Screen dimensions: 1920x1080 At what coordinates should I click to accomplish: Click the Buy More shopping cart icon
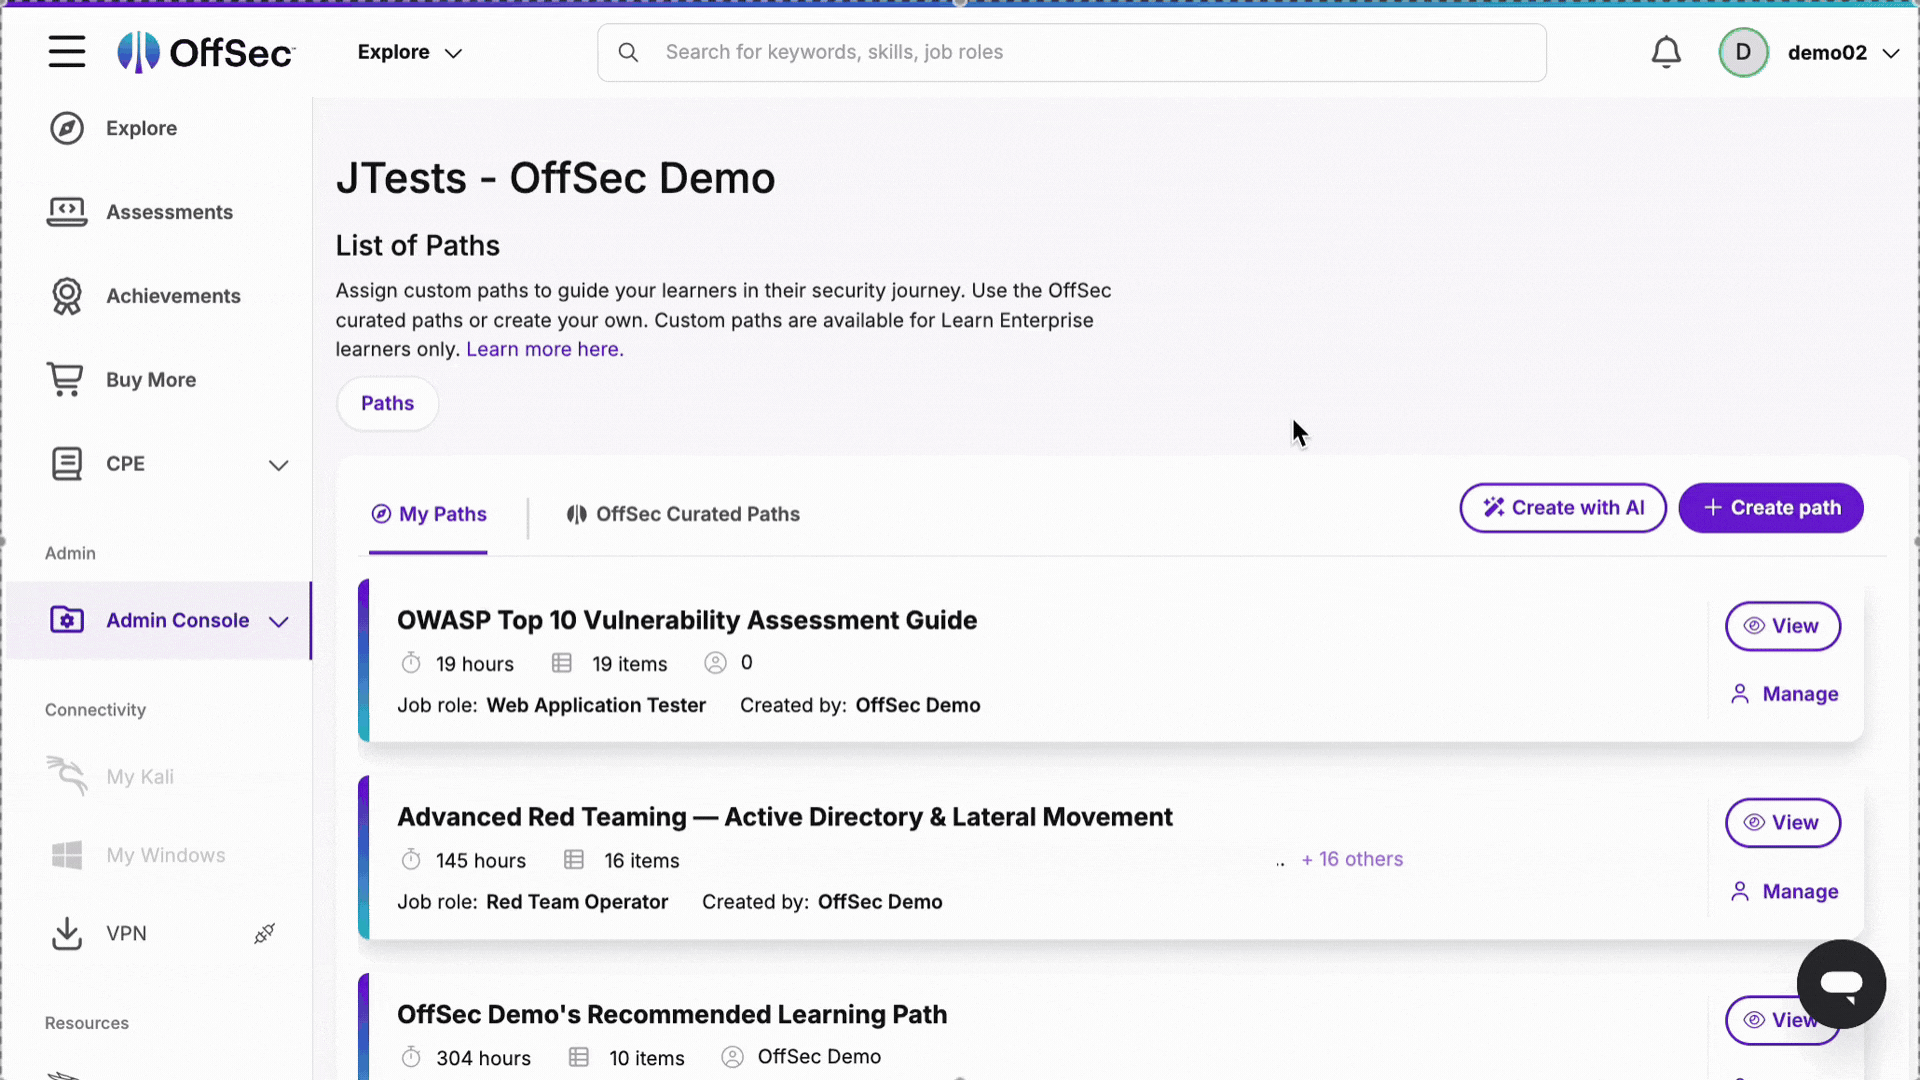pyautogui.click(x=66, y=379)
